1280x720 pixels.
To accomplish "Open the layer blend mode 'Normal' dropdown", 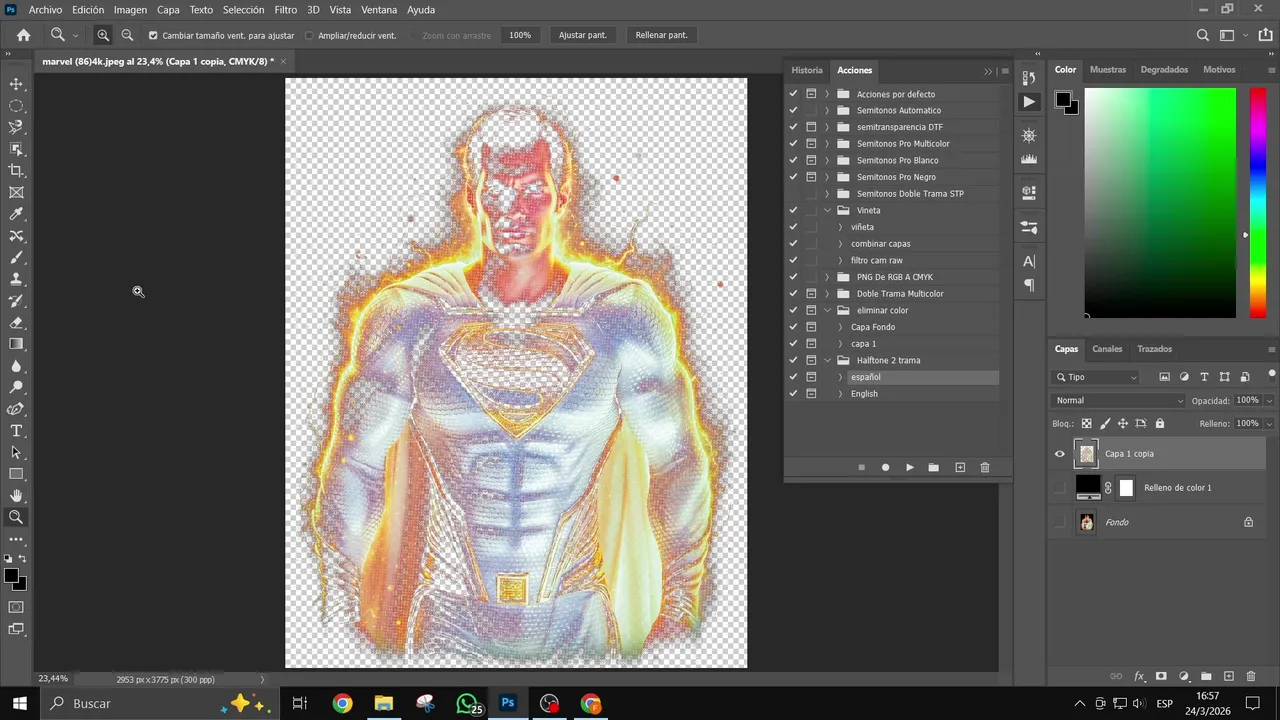I will coord(1119,400).
